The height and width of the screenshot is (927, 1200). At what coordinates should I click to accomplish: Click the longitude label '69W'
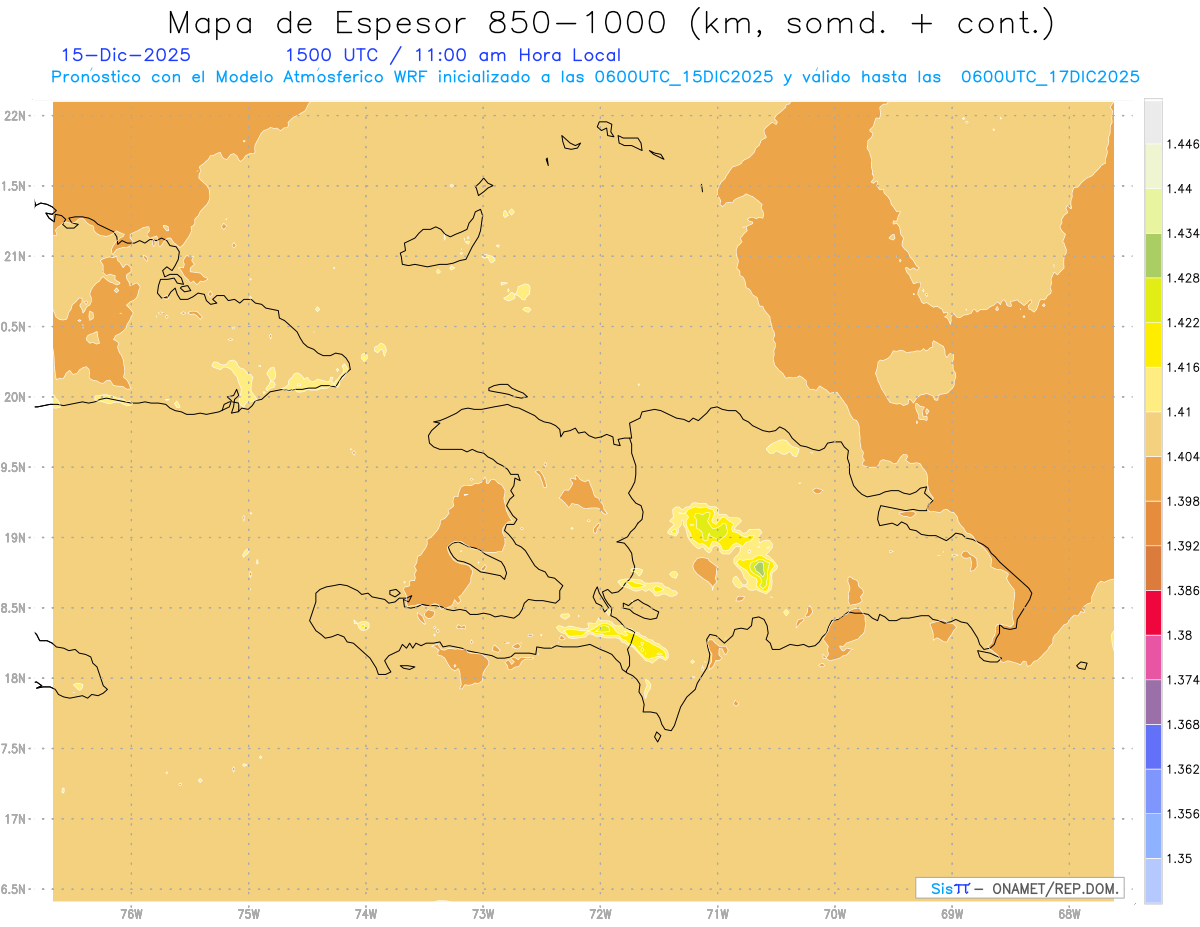point(952,913)
